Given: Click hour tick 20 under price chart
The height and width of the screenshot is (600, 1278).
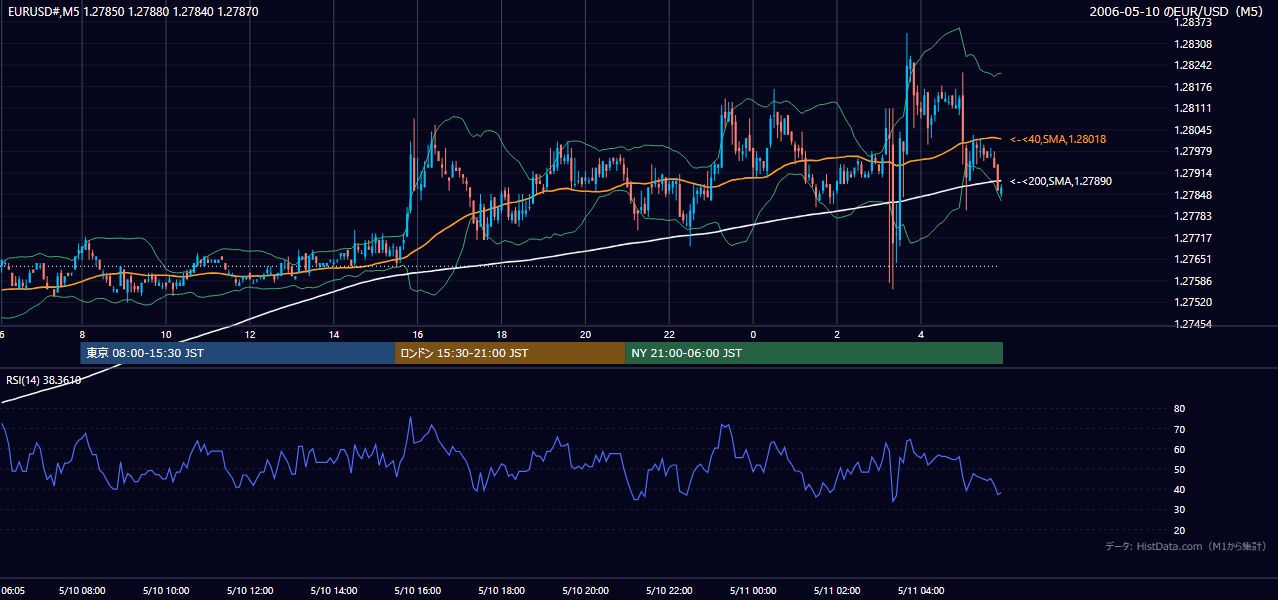Looking at the screenshot, I should [586, 334].
